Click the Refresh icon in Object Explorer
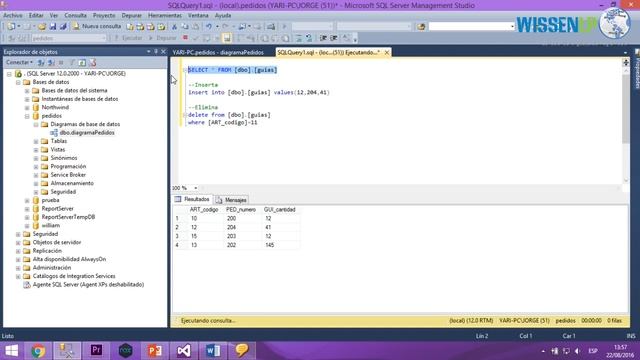Screen dimensions: 640x360 pos(82,63)
